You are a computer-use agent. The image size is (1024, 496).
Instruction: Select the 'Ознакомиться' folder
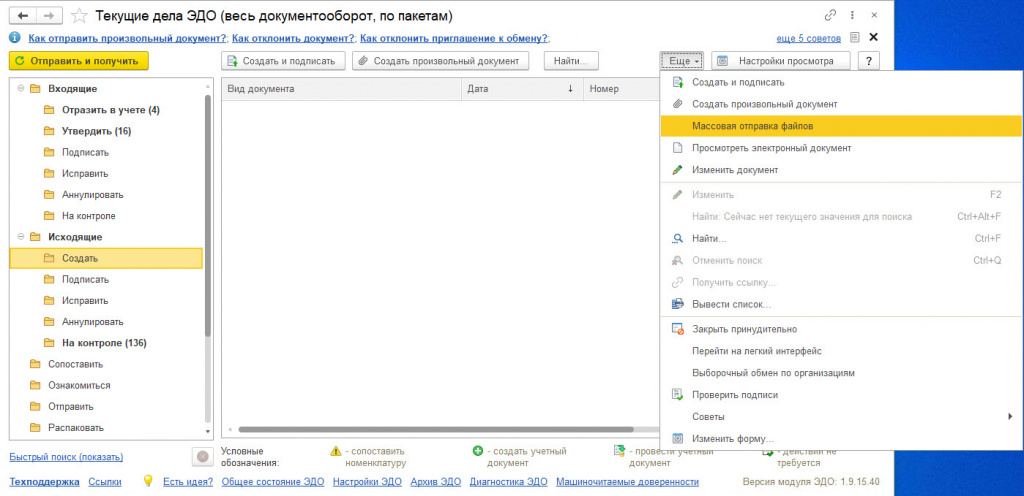coord(79,385)
